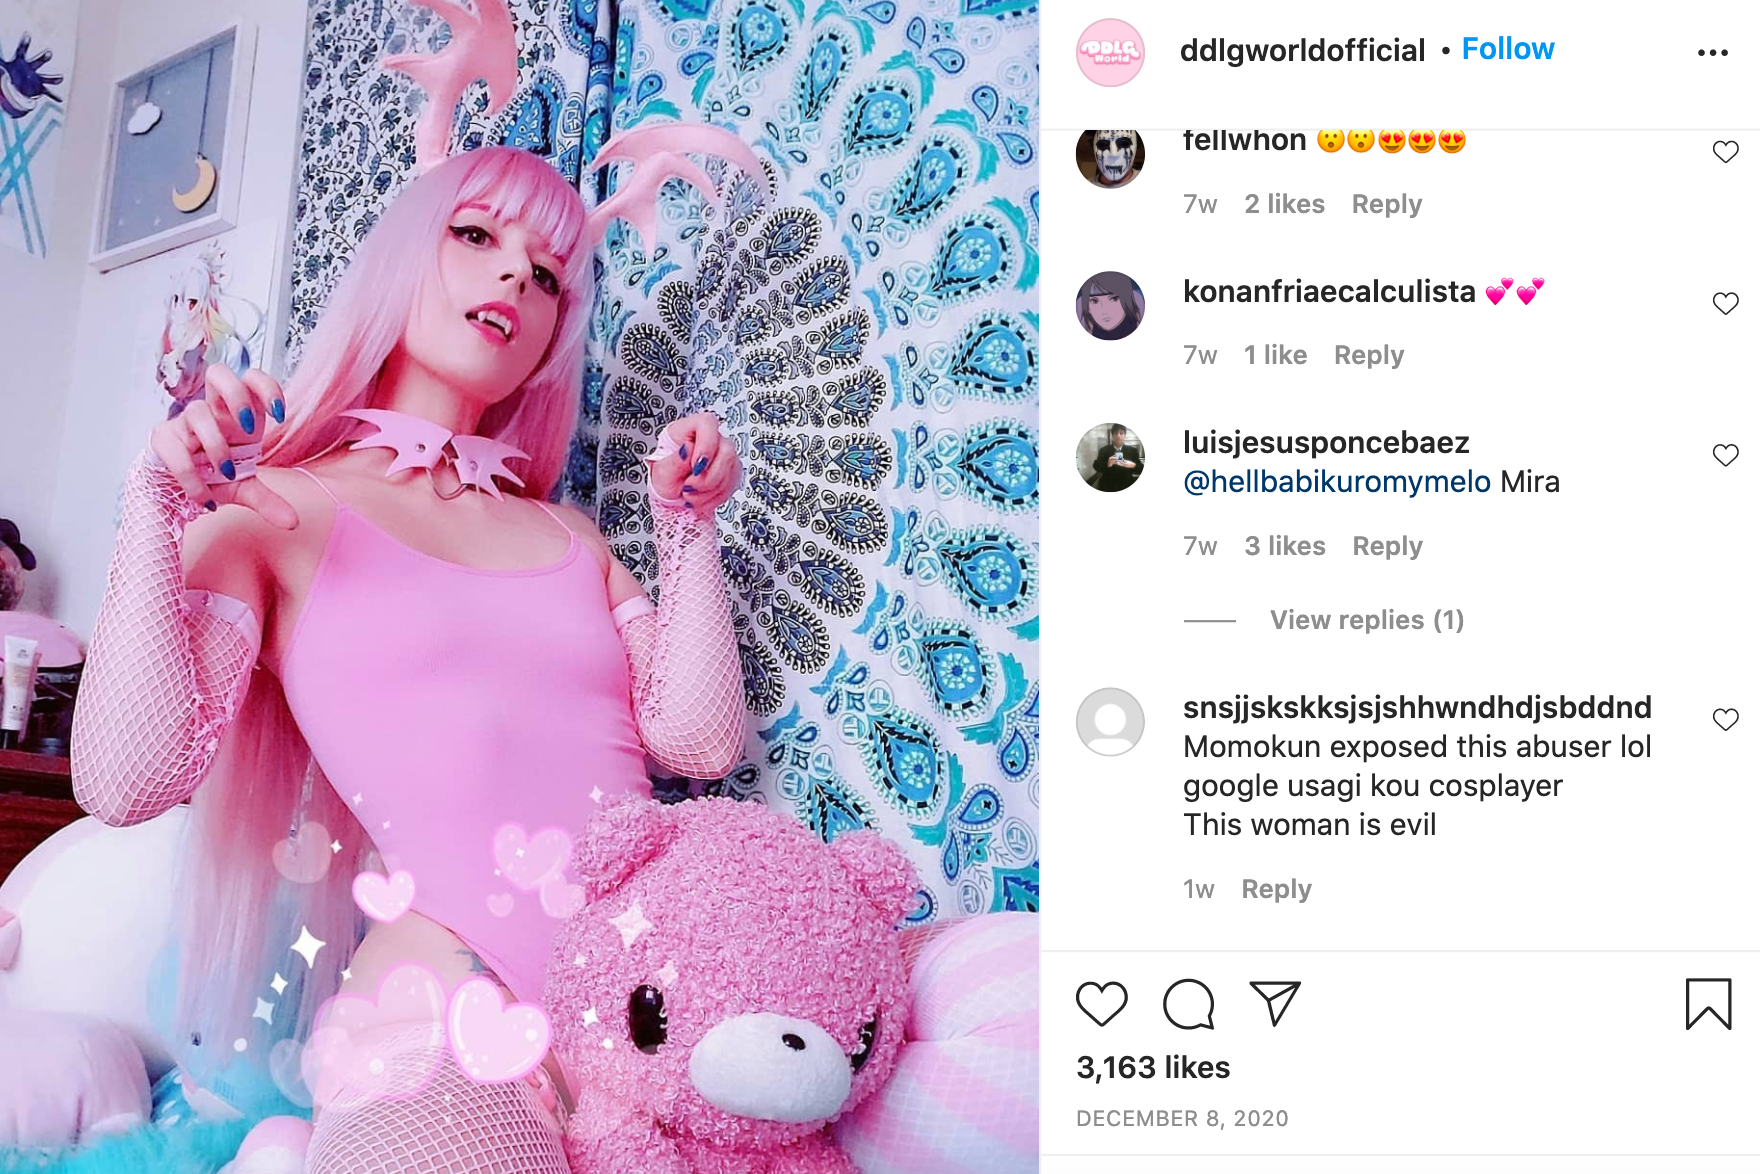View who gave 3,163 likes
The height and width of the screenshot is (1174, 1760).
point(1153,1067)
